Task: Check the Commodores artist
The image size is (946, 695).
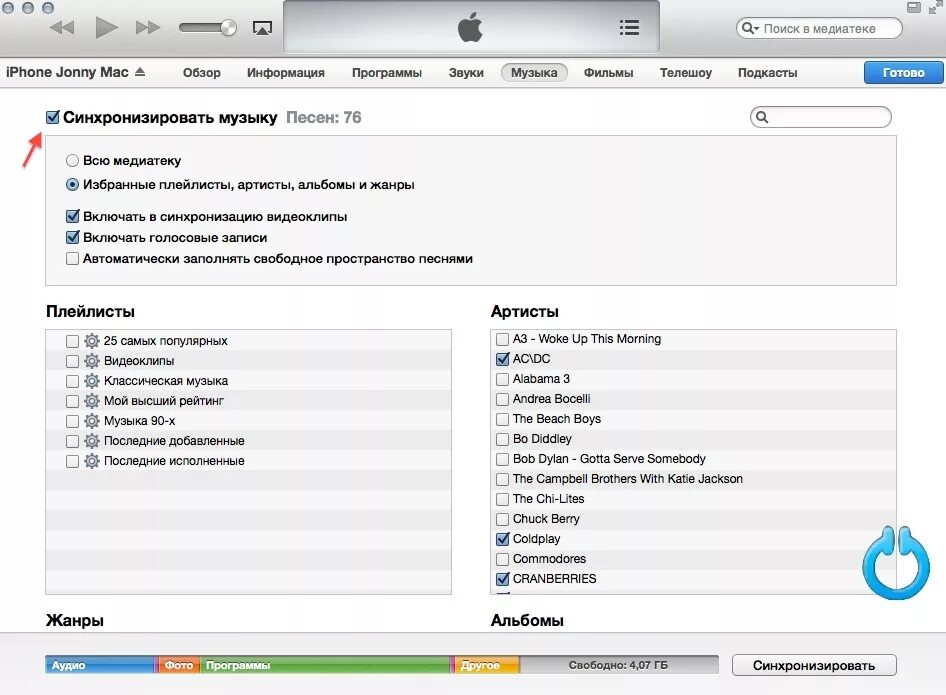Action: pyautogui.click(x=502, y=559)
